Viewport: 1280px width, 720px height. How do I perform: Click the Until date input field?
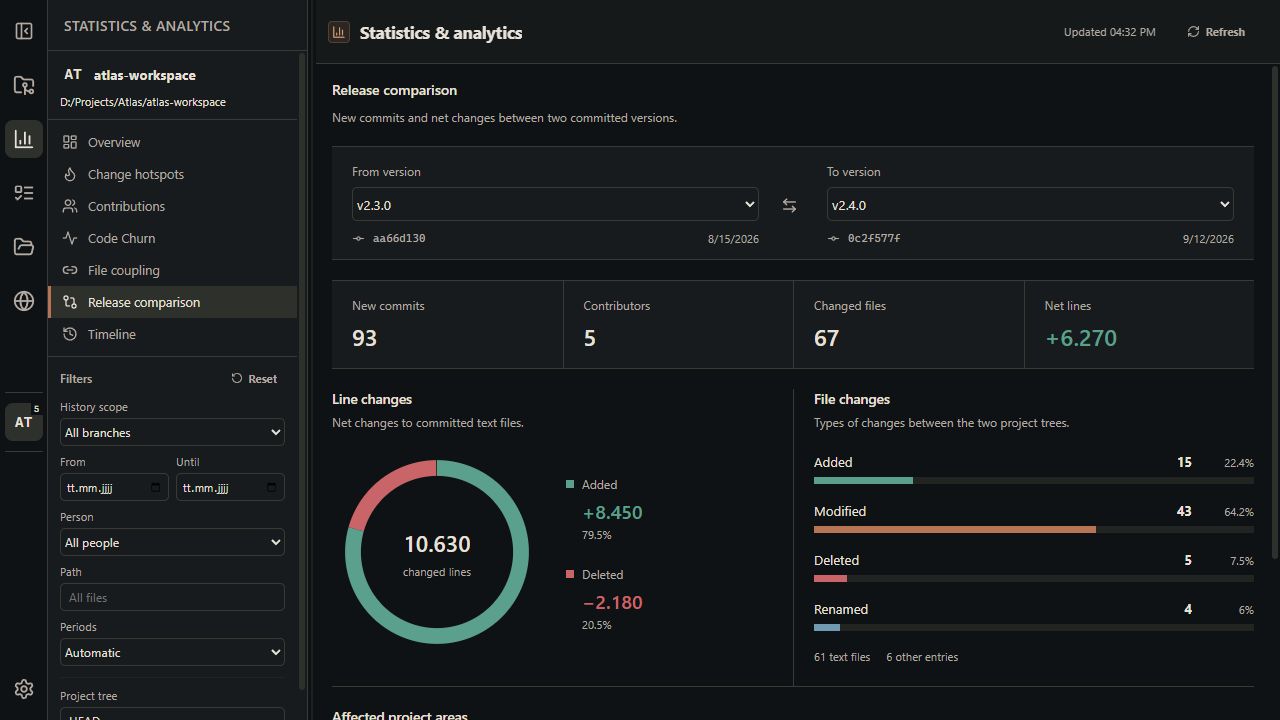230,488
